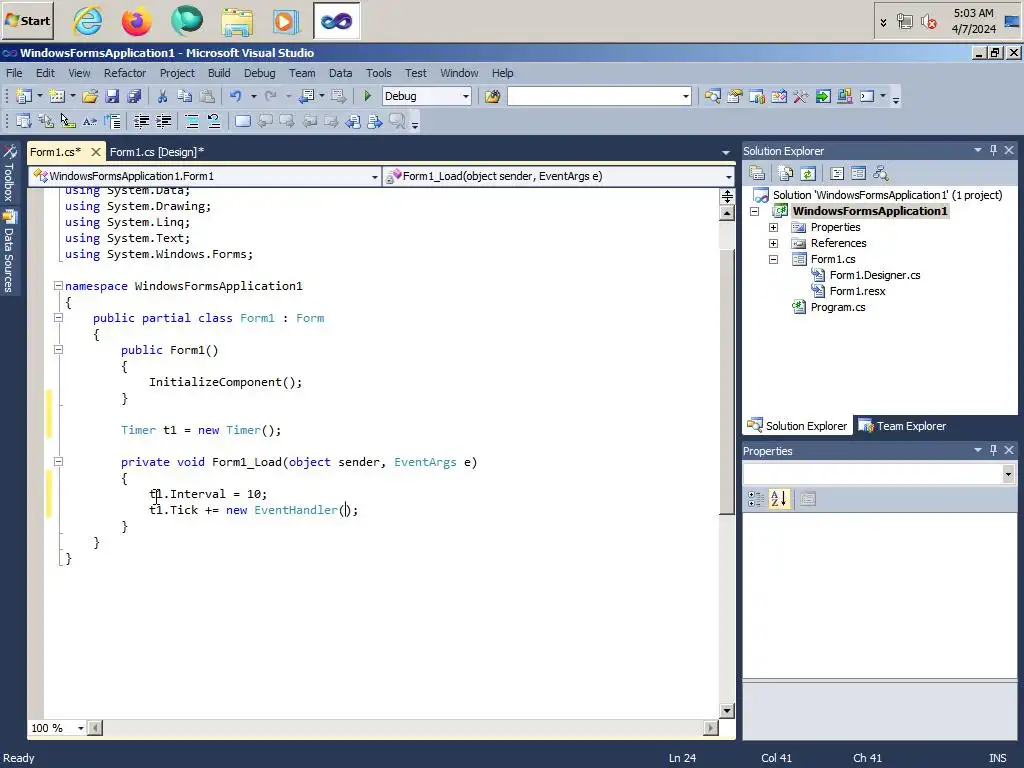Open the Command Window toolbar icon
Screen dimensions: 1024x768
[x=867, y=97]
